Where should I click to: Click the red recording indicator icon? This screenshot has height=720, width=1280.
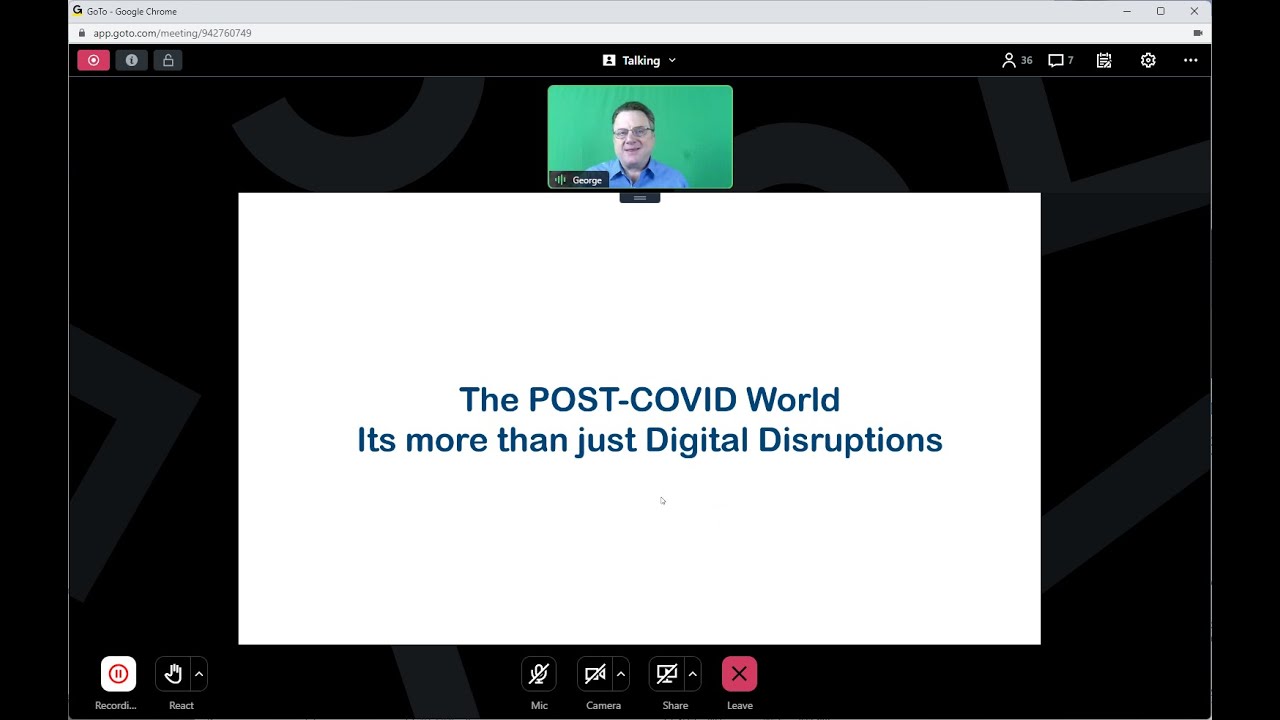coord(93,60)
